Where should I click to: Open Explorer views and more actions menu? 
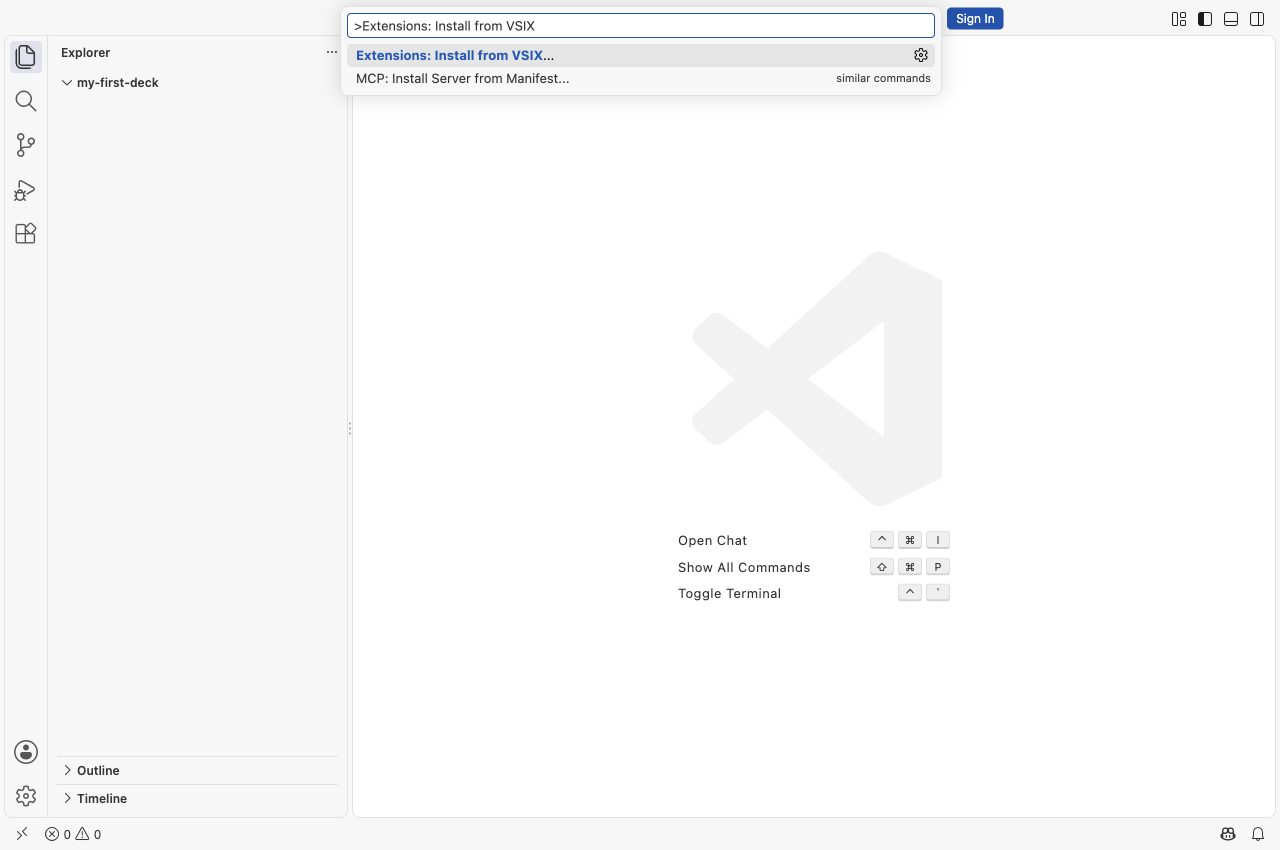point(332,52)
